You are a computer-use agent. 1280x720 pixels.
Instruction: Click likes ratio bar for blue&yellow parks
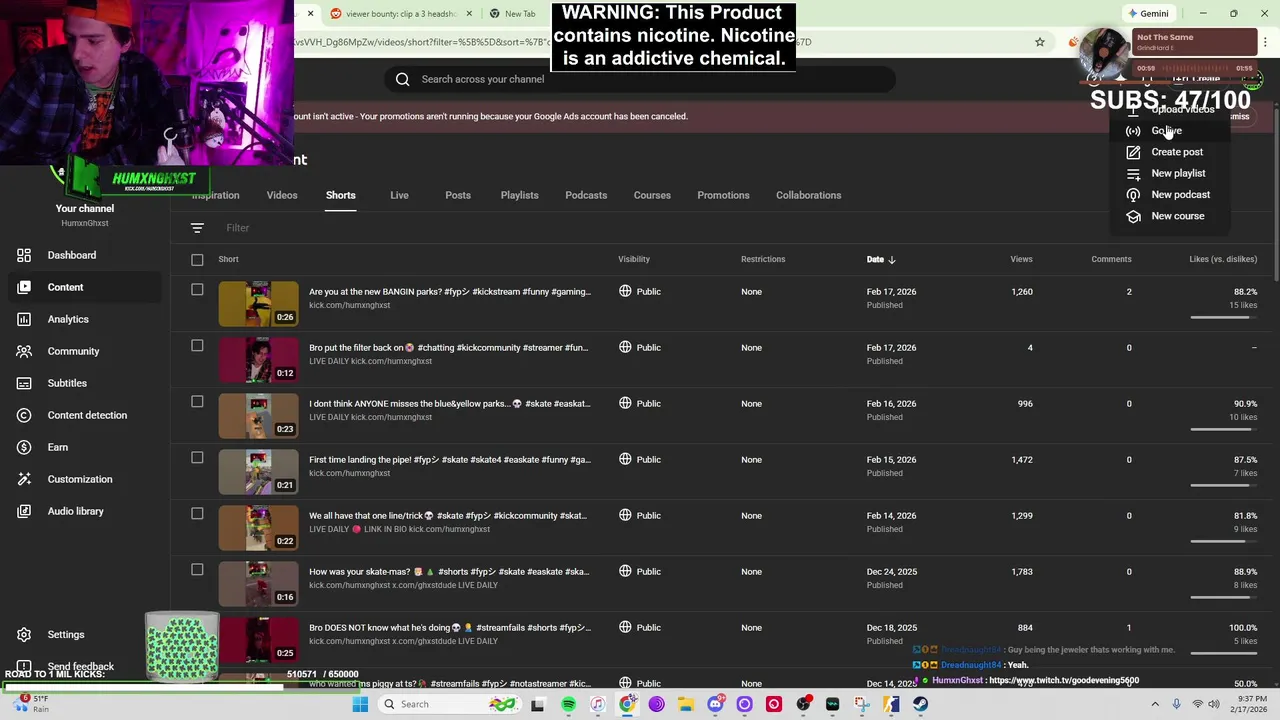tap(1223, 430)
